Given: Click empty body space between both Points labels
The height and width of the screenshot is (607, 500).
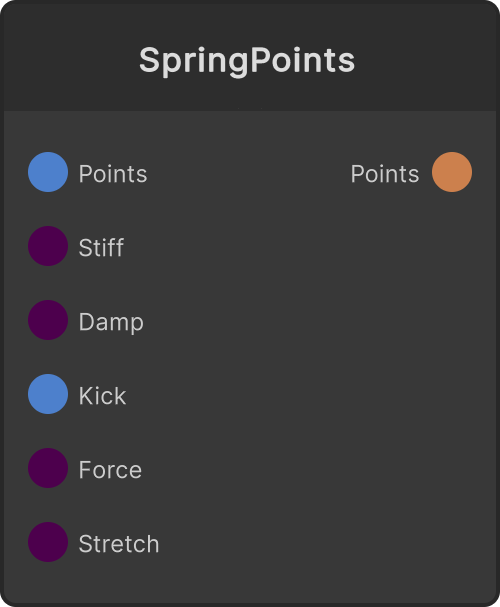Looking at the screenshot, I should click(x=249, y=173).
